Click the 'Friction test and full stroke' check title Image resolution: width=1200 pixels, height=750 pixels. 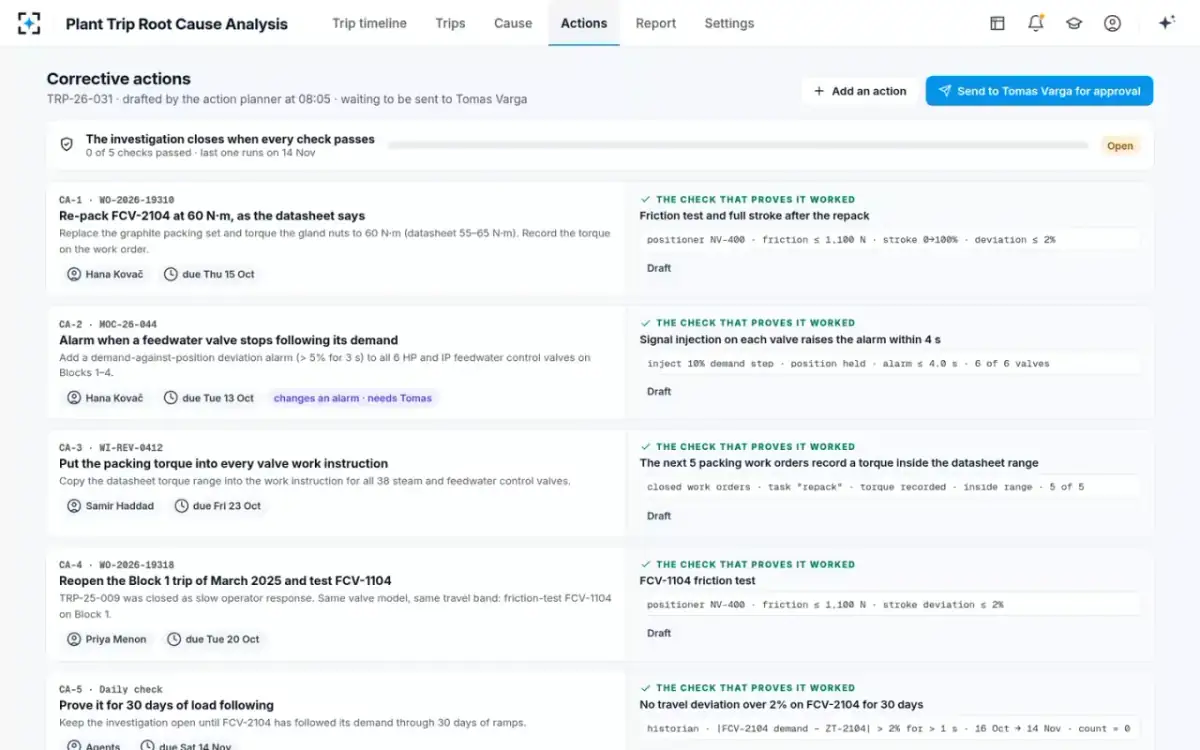tap(755, 216)
